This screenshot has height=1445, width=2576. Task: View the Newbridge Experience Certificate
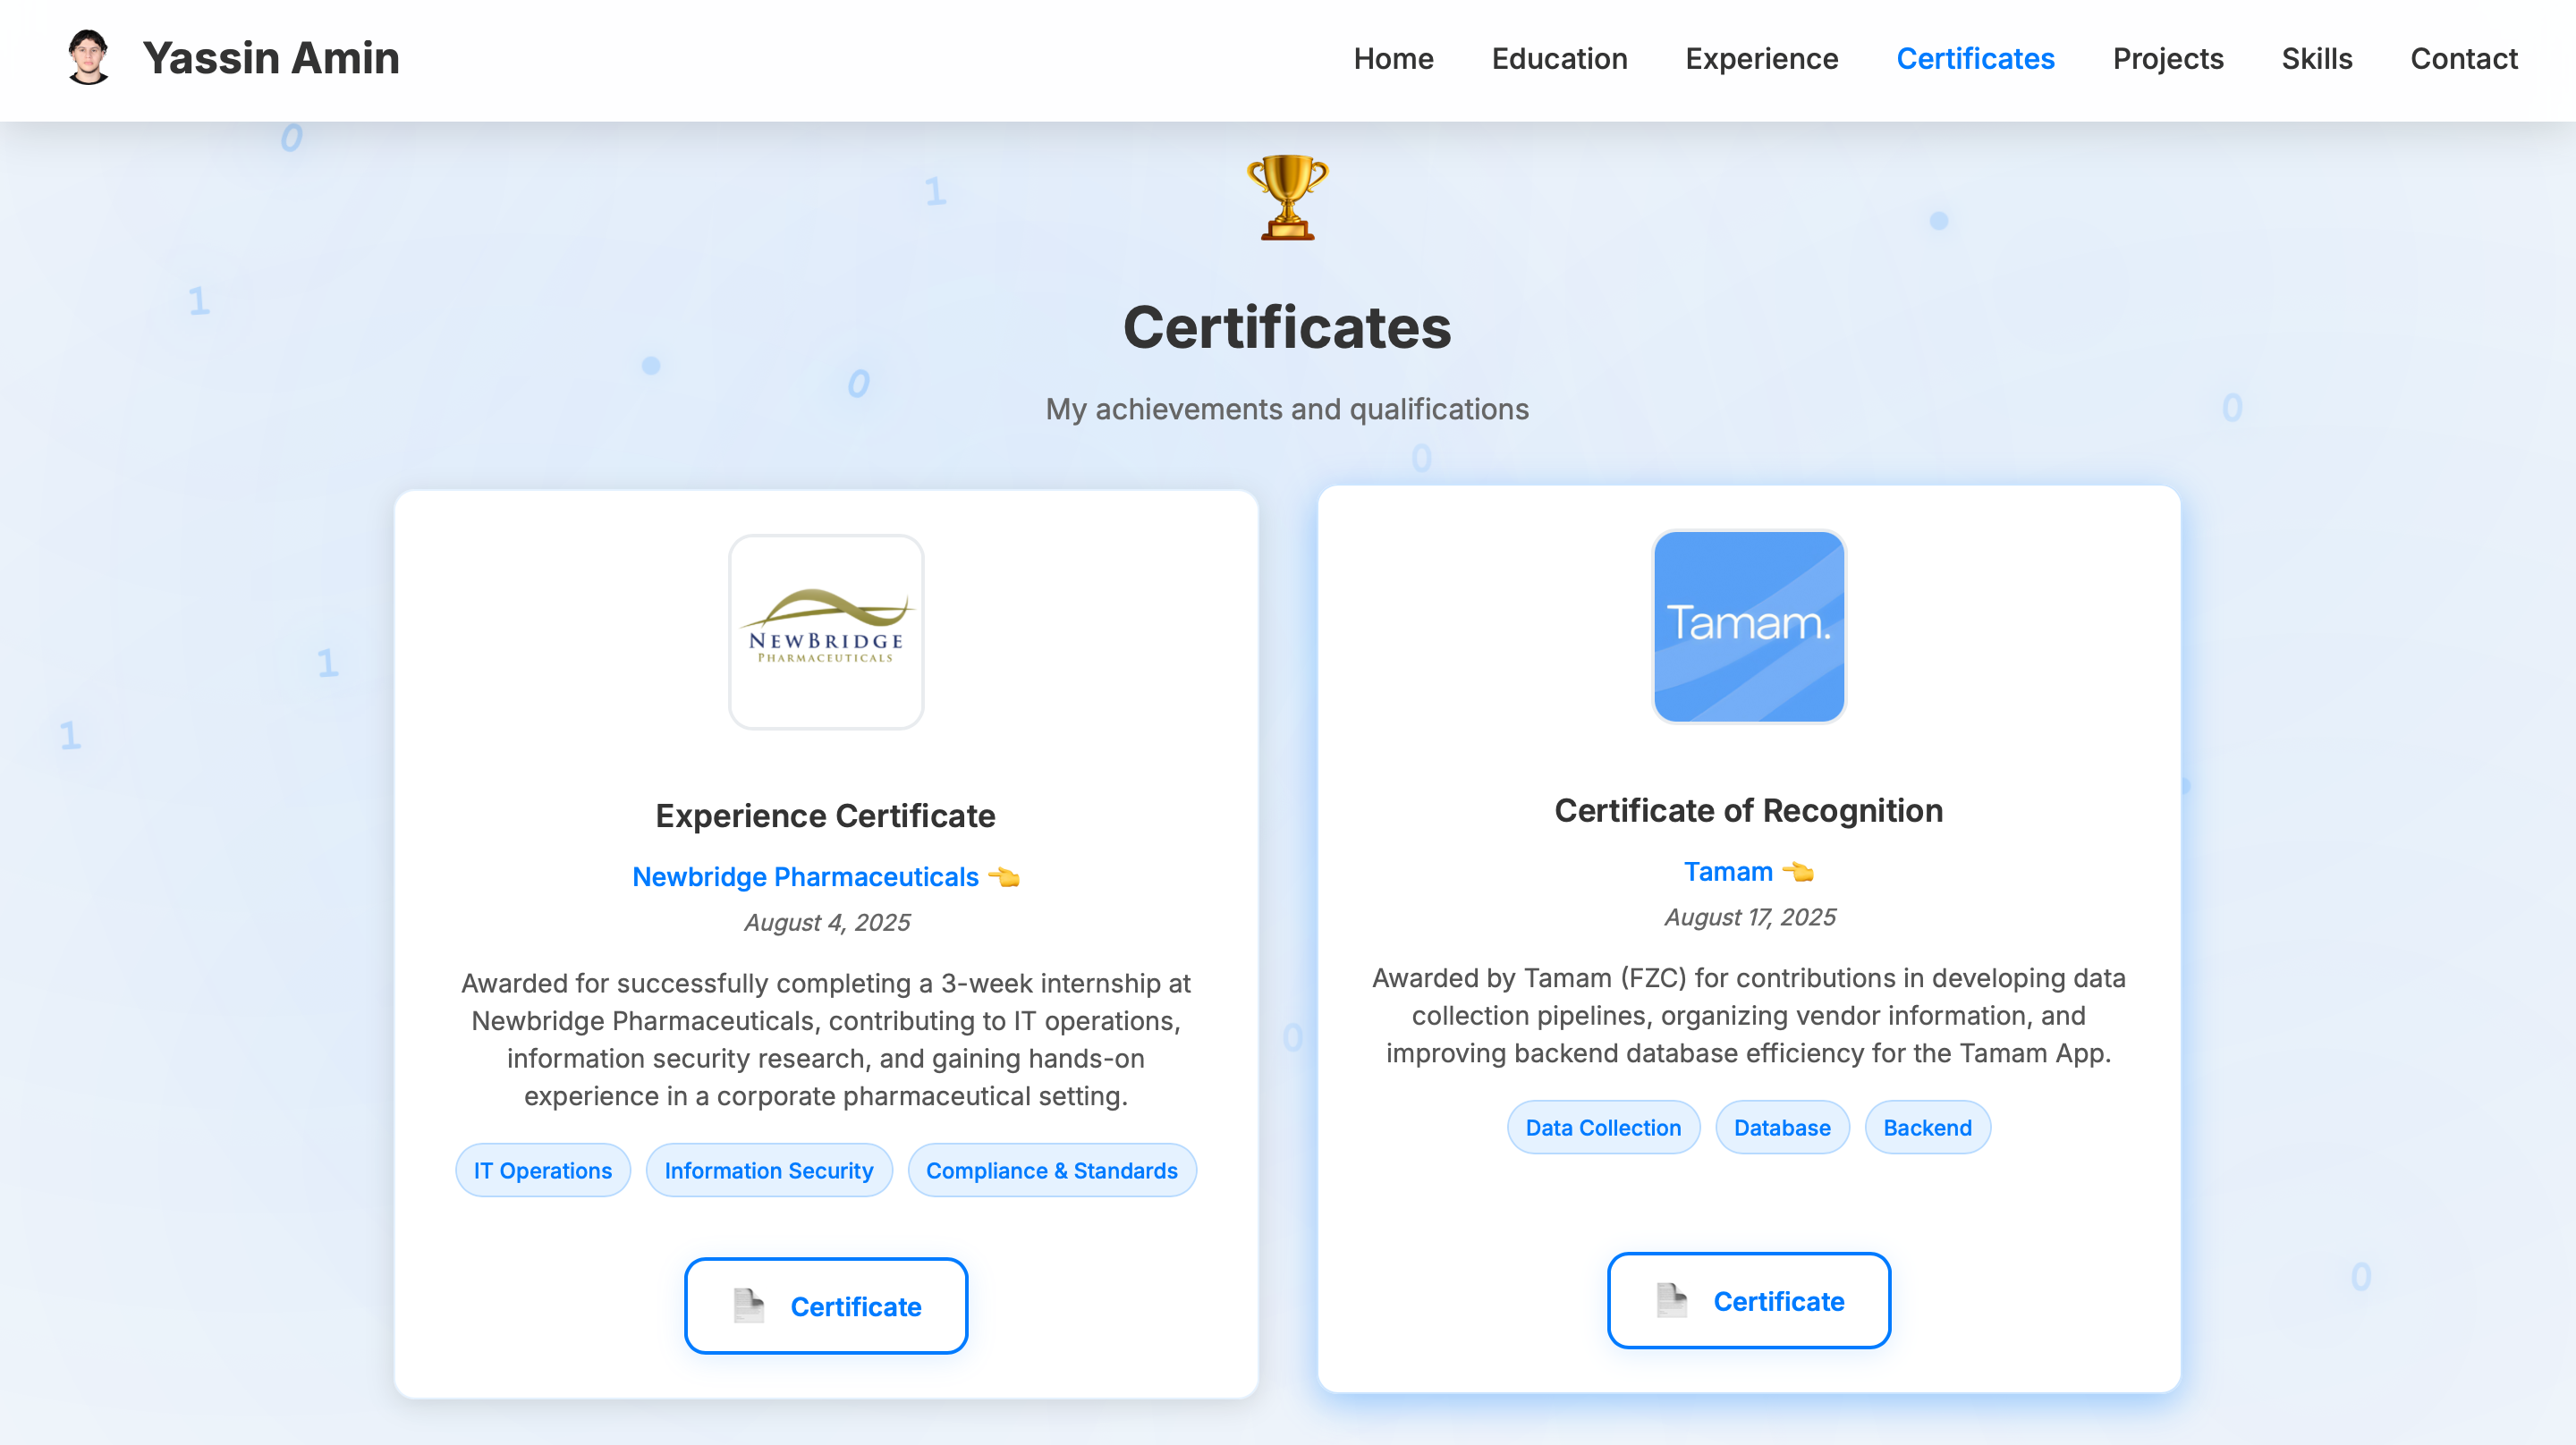[x=825, y=1305]
